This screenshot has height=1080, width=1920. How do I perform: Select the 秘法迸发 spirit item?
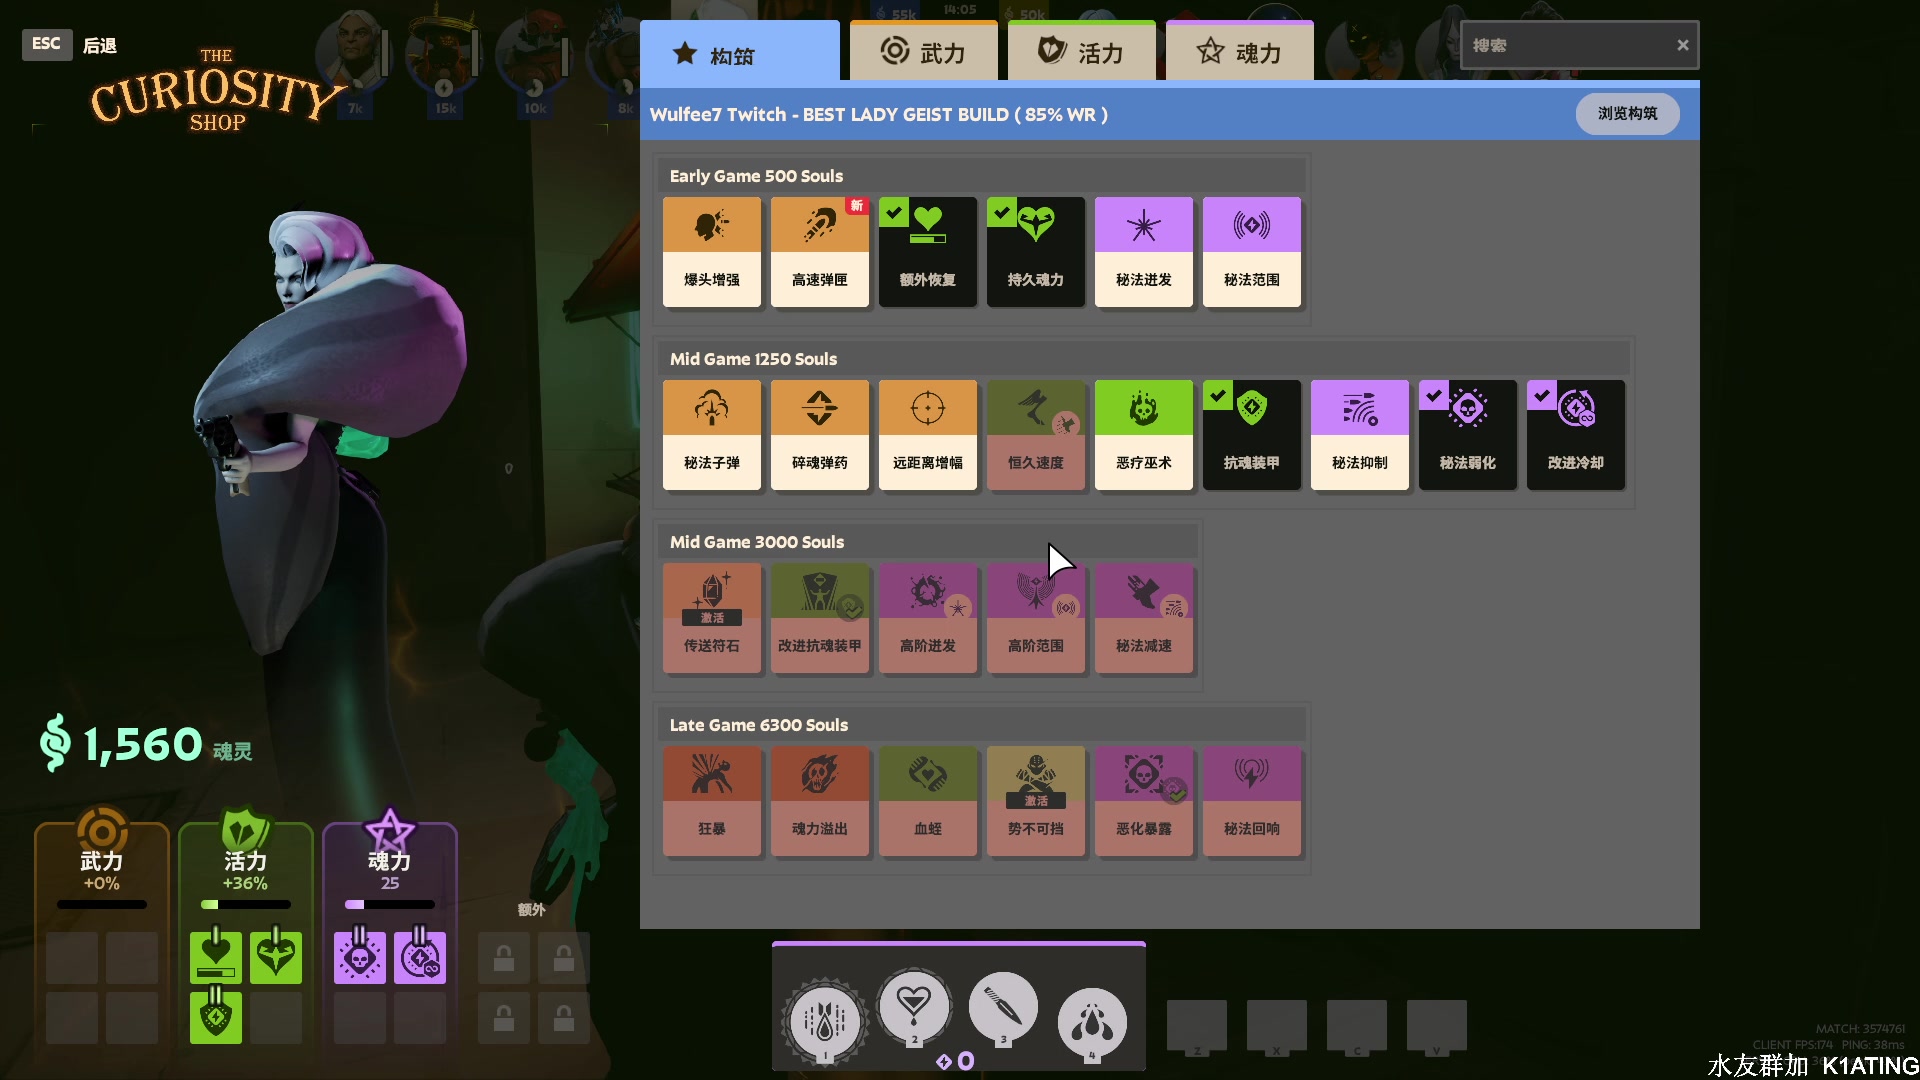(x=1143, y=252)
